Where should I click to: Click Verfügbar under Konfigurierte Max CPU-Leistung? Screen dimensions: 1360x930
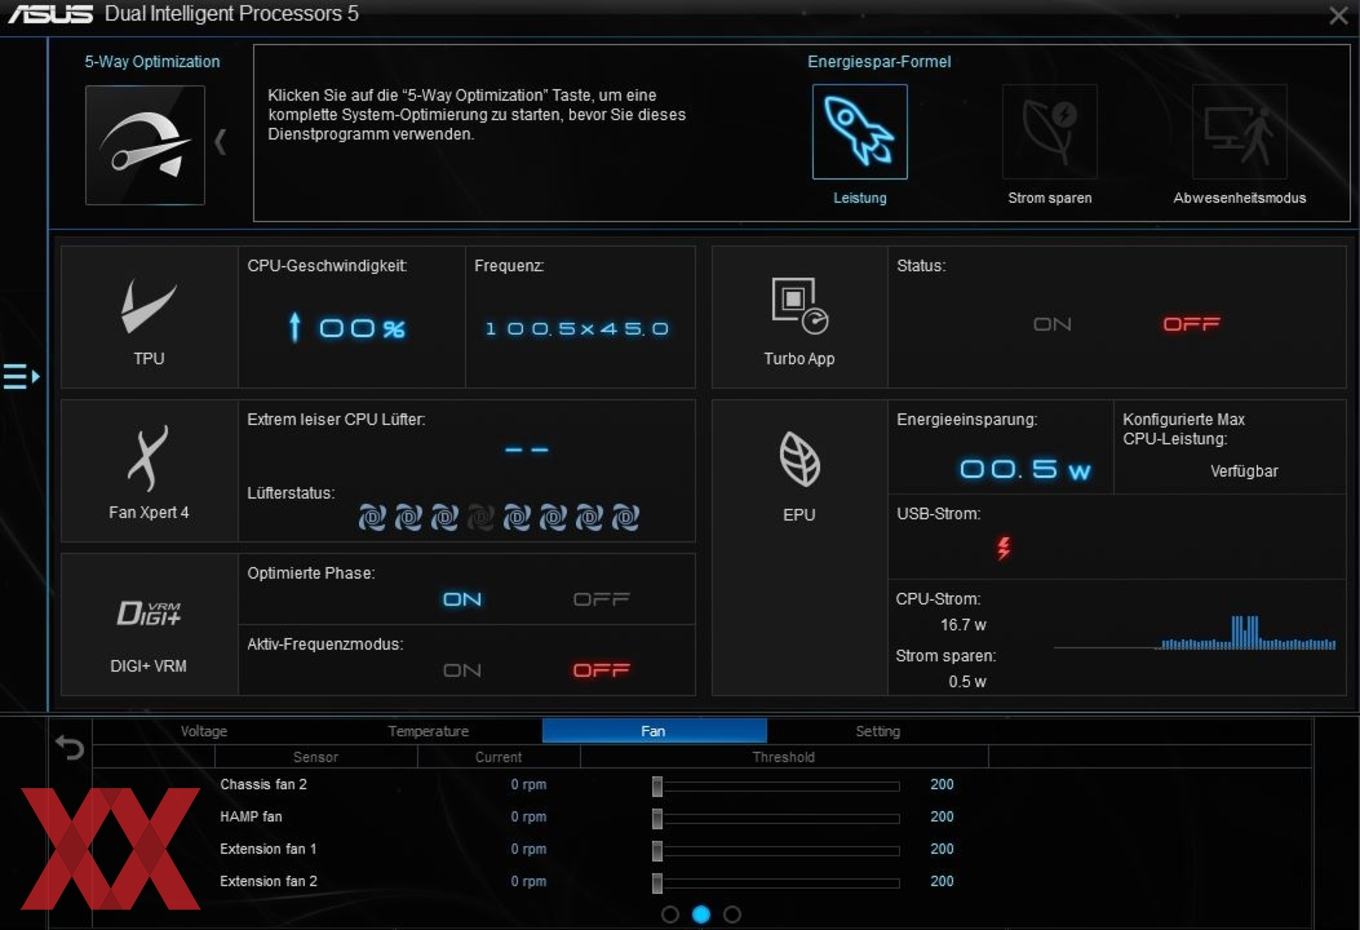1244,471
